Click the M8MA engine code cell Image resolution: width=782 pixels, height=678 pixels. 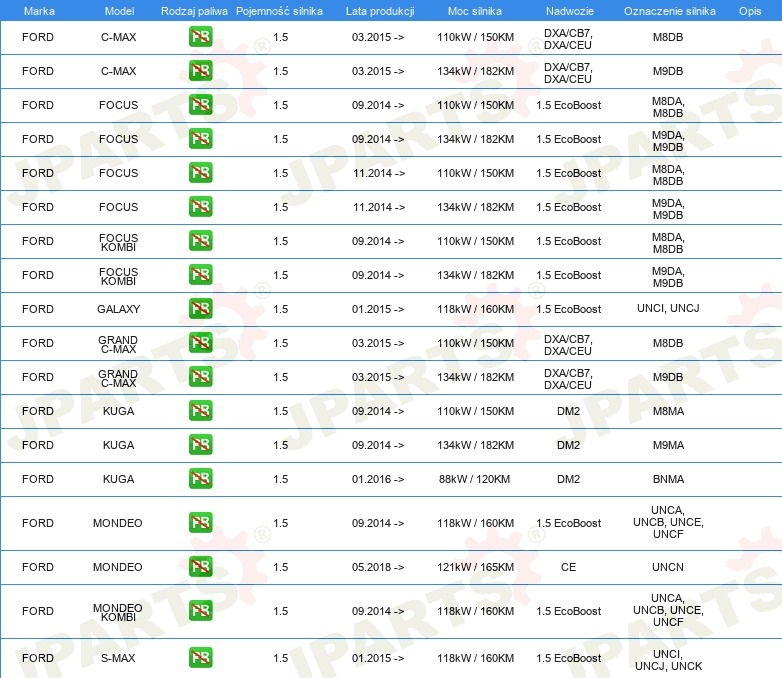pos(668,411)
